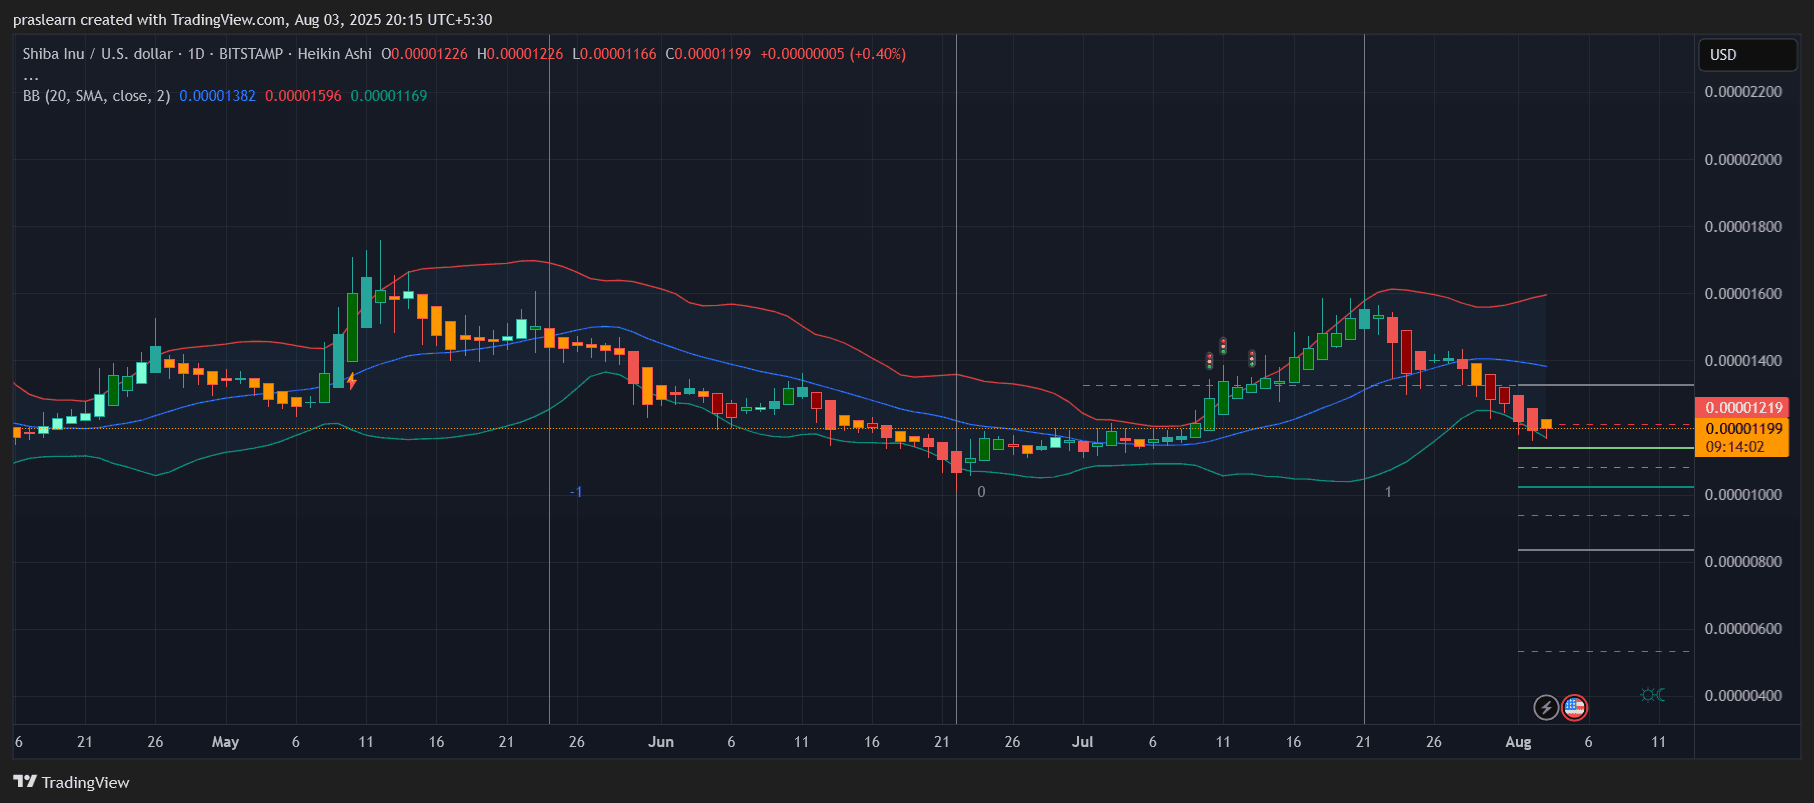This screenshot has width=1814, height=803.
Task: Expand the three-dots legend item under symbol title
Action: click(x=31, y=76)
